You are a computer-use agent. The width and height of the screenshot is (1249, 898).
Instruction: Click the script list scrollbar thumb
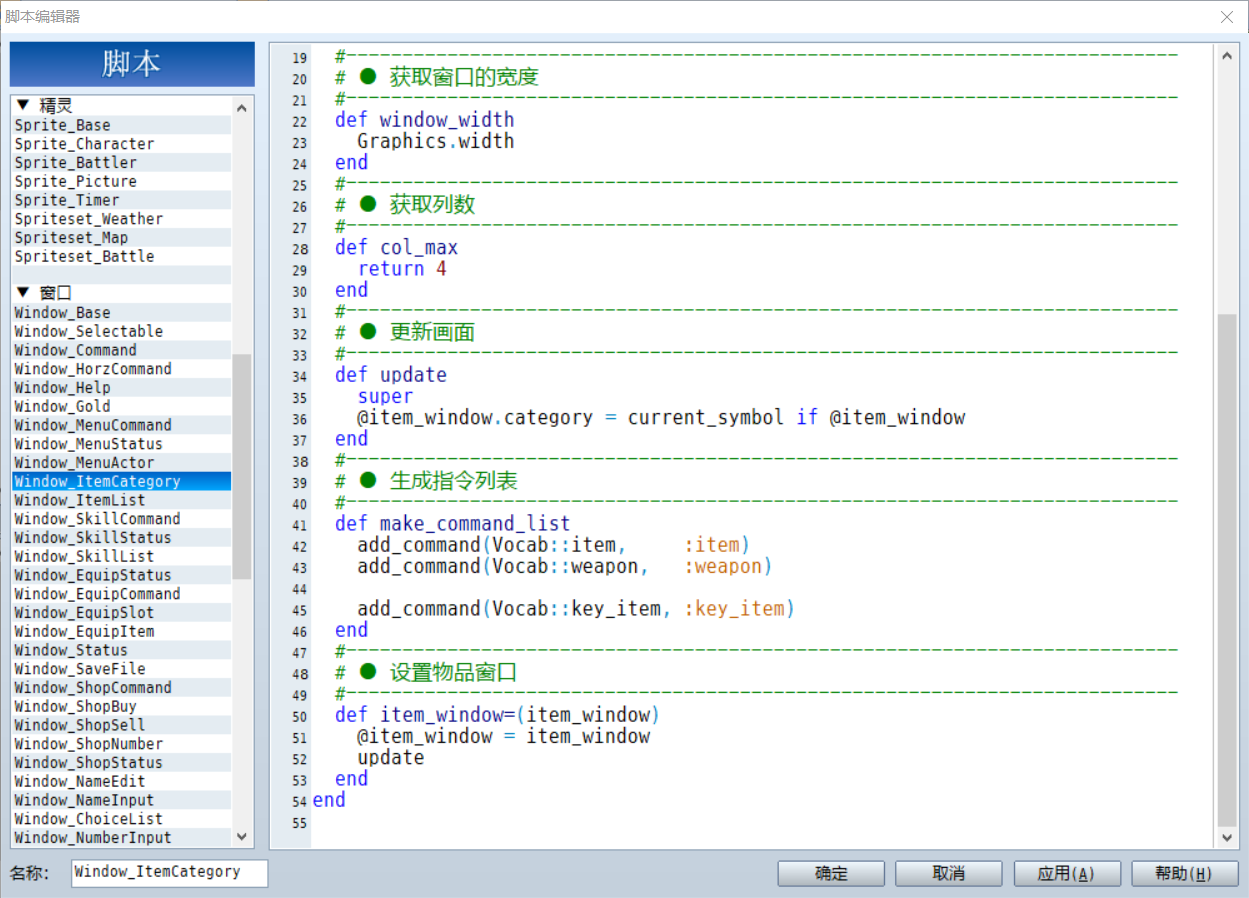(242, 467)
